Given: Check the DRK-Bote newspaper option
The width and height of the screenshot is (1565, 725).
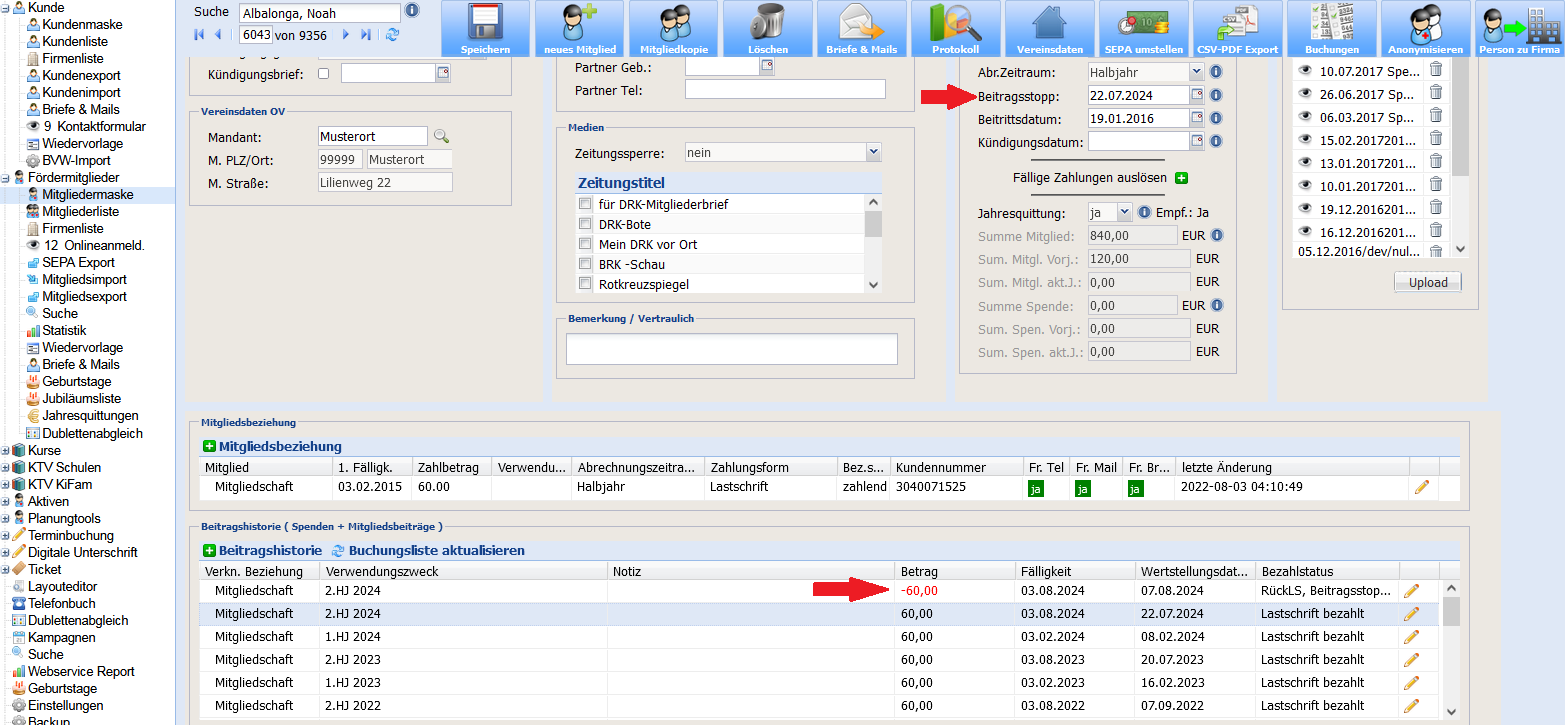Looking at the screenshot, I should [x=585, y=224].
